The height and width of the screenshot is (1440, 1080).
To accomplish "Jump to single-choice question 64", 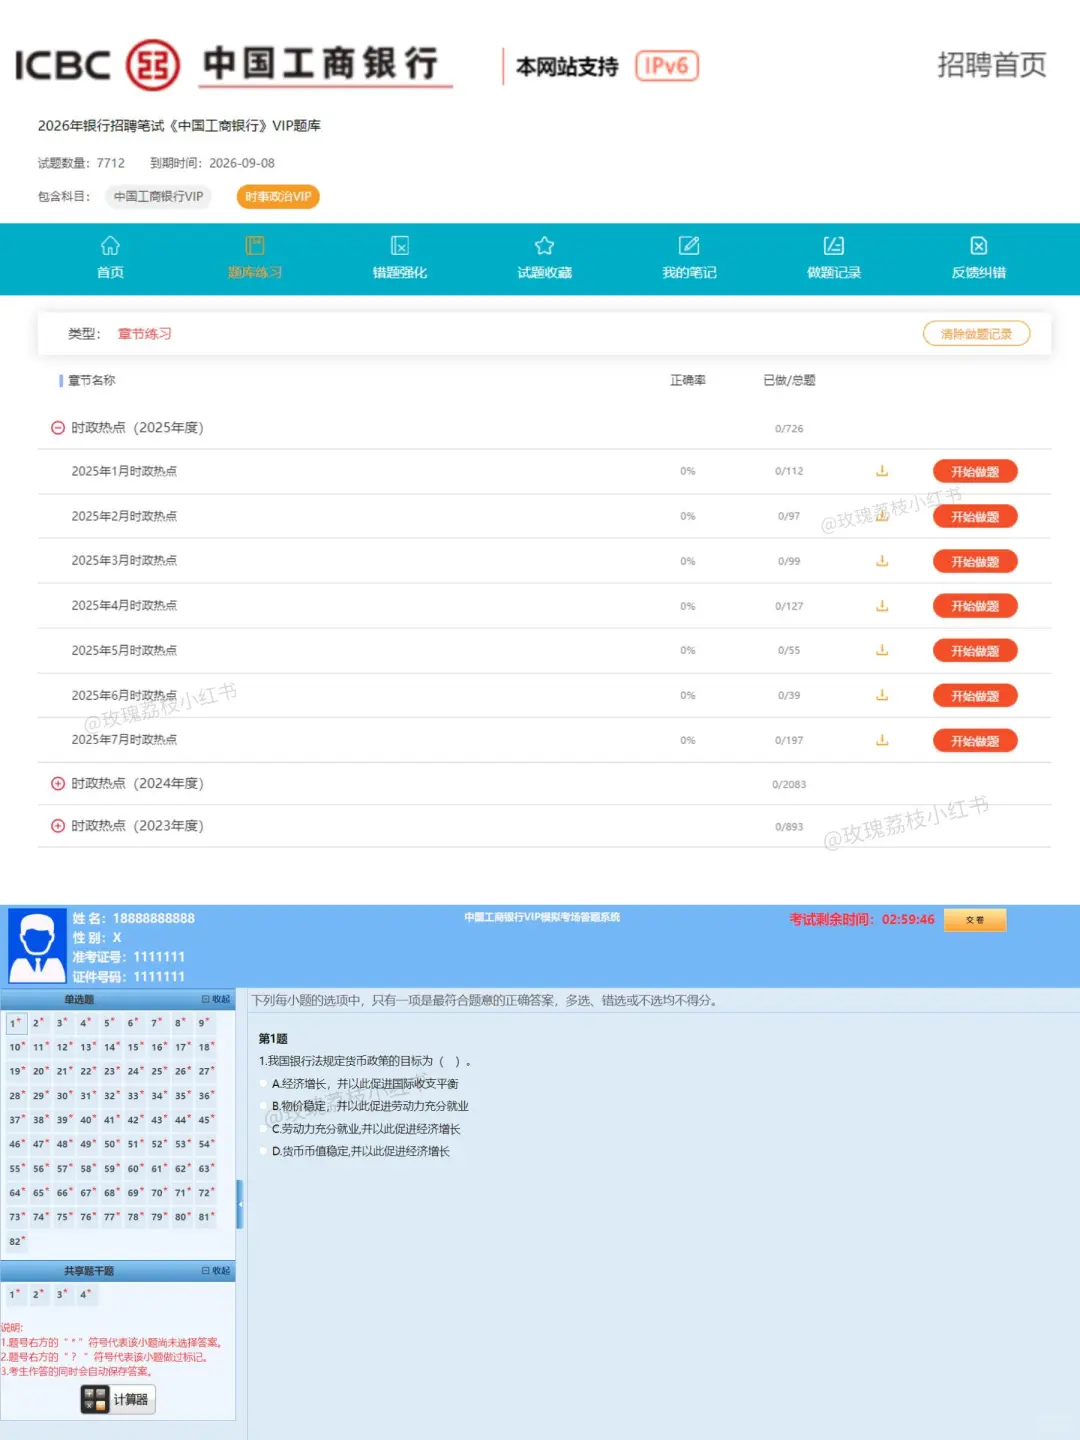I will pyautogui.click(x=15, y=1192).
